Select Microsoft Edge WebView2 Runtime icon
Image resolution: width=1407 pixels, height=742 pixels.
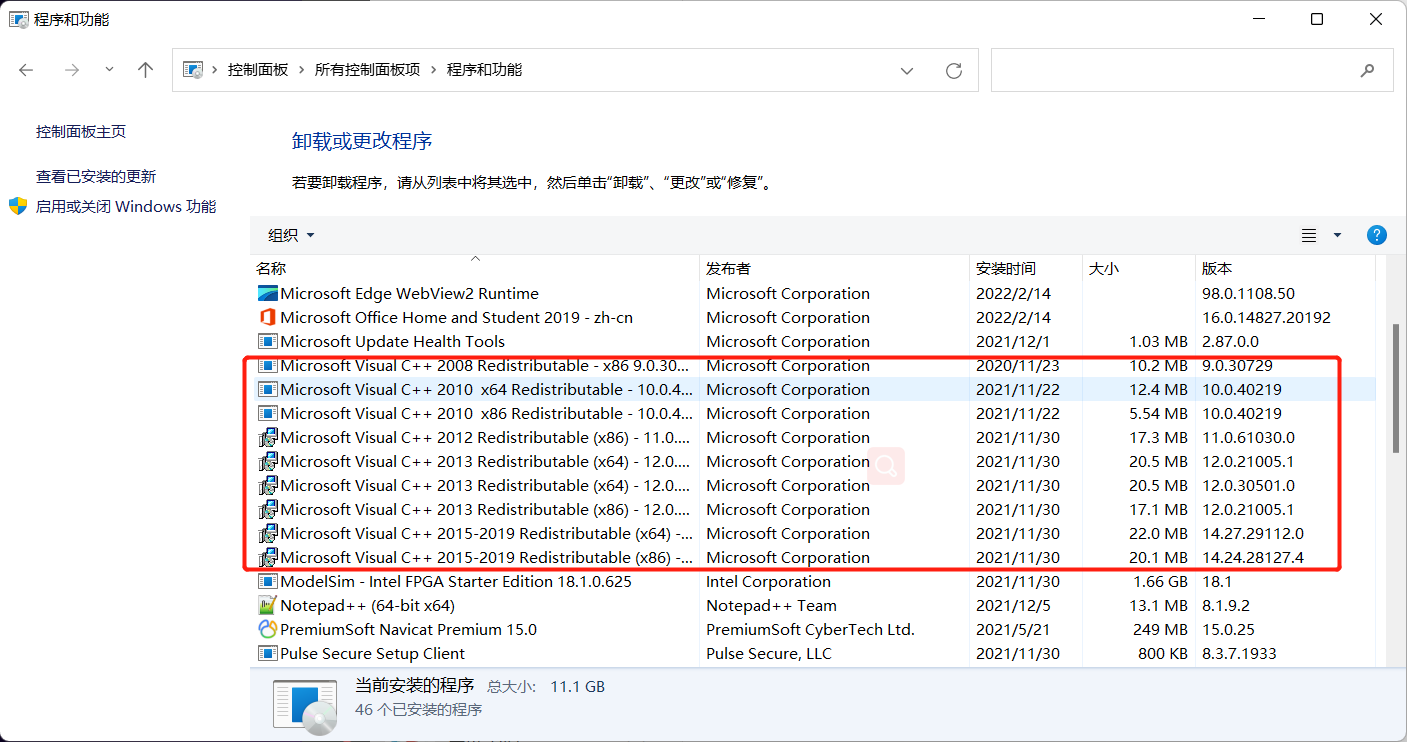(267, 294)
